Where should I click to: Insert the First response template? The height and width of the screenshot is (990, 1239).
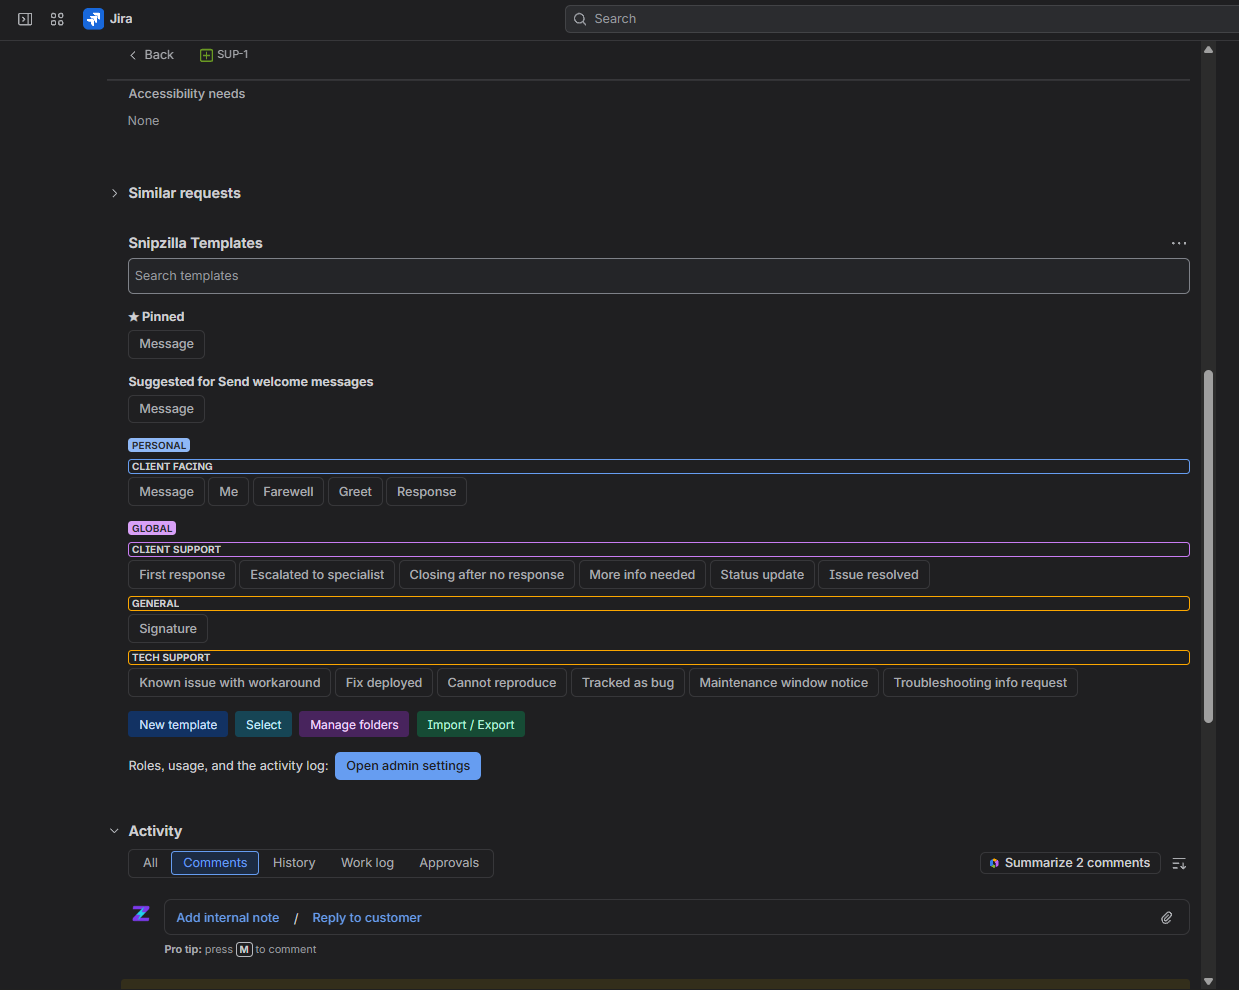[182, 575]
